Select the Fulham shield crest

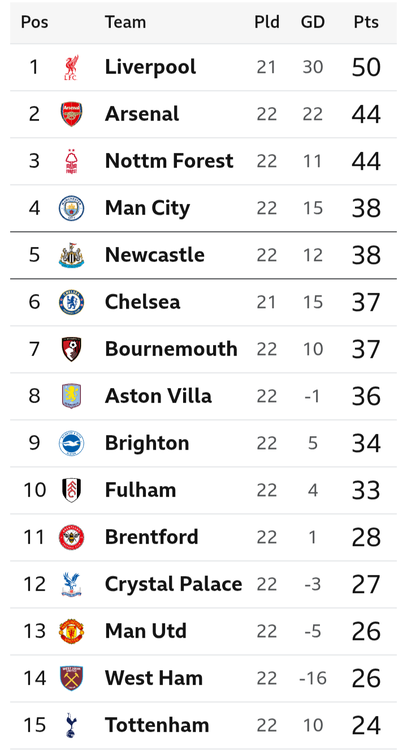point(71,490)
